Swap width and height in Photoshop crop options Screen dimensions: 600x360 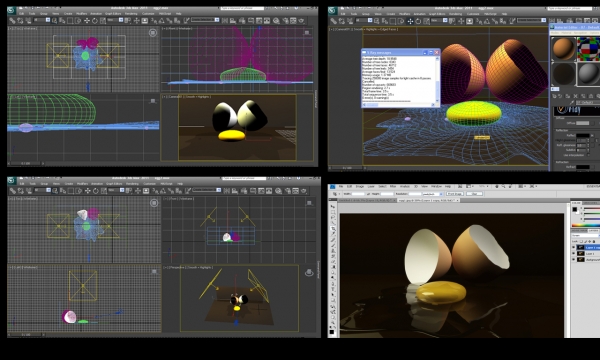368,194
